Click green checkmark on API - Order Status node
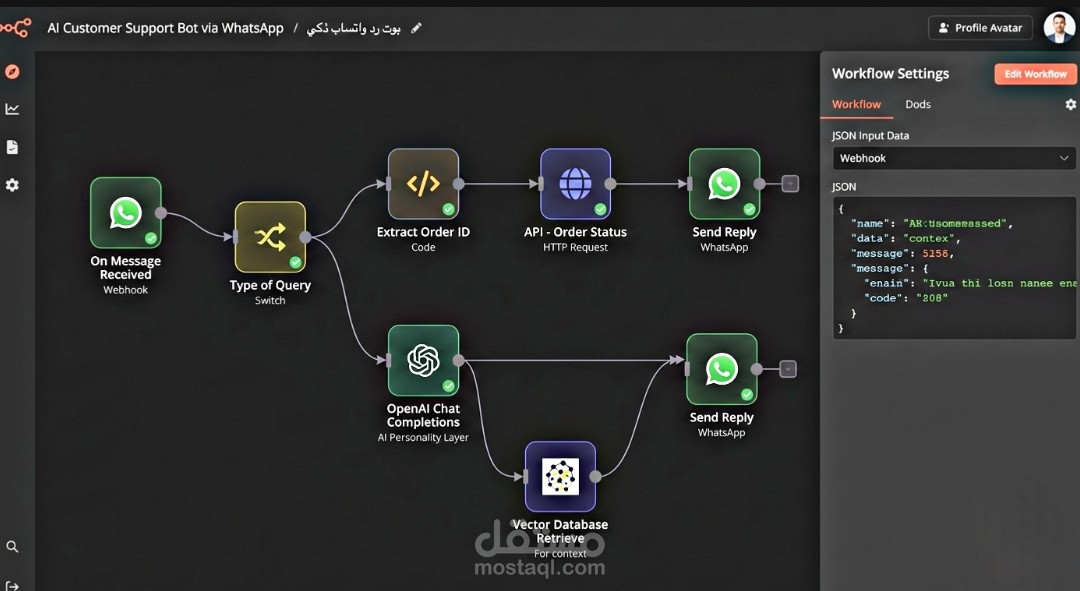The width and height of the screenshot is (1080, 591). tap(601, 209)
